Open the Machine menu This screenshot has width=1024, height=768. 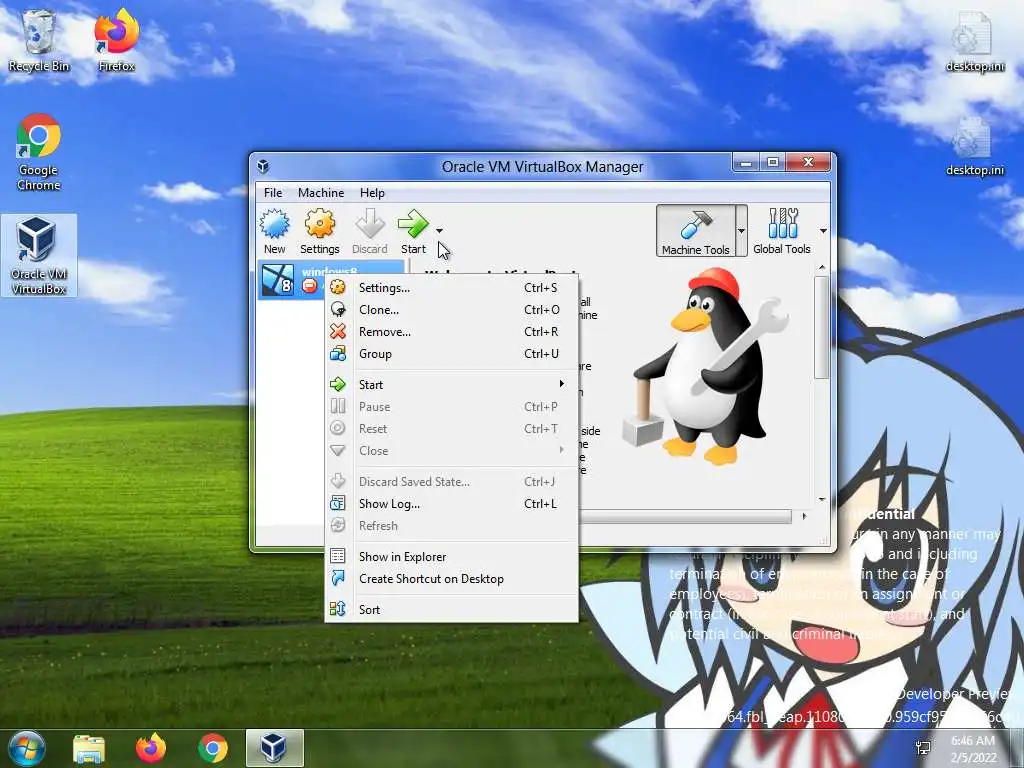tap(321, 193)
